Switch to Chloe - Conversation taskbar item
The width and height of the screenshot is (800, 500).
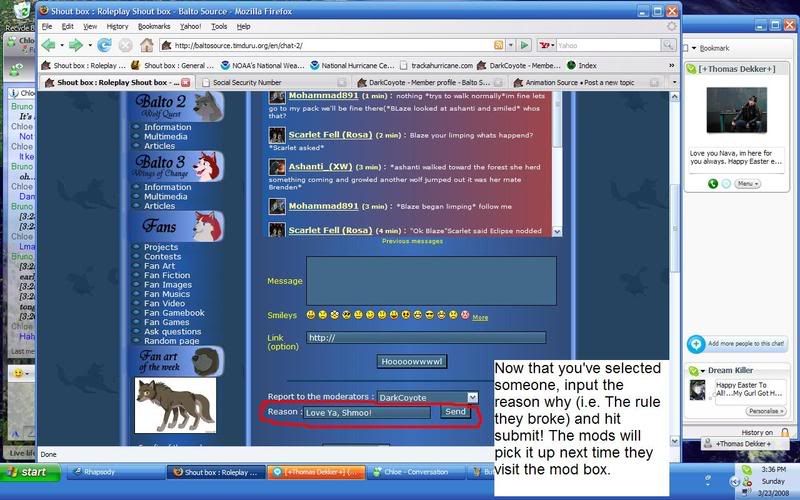tap(416, 472)
